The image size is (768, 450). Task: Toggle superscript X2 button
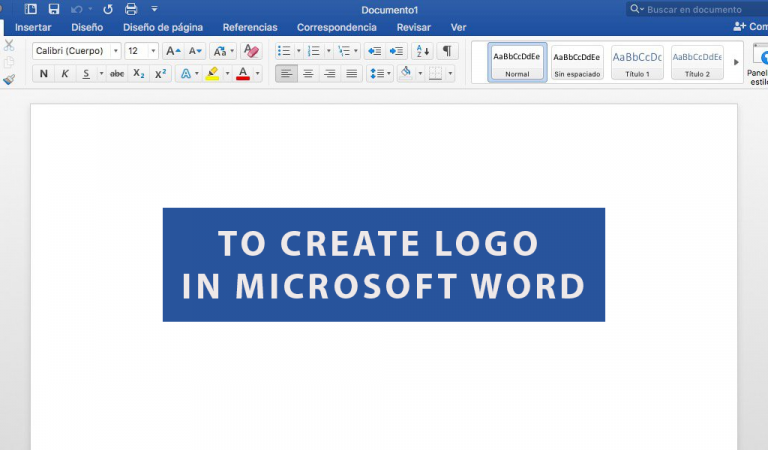coord(160,74)
